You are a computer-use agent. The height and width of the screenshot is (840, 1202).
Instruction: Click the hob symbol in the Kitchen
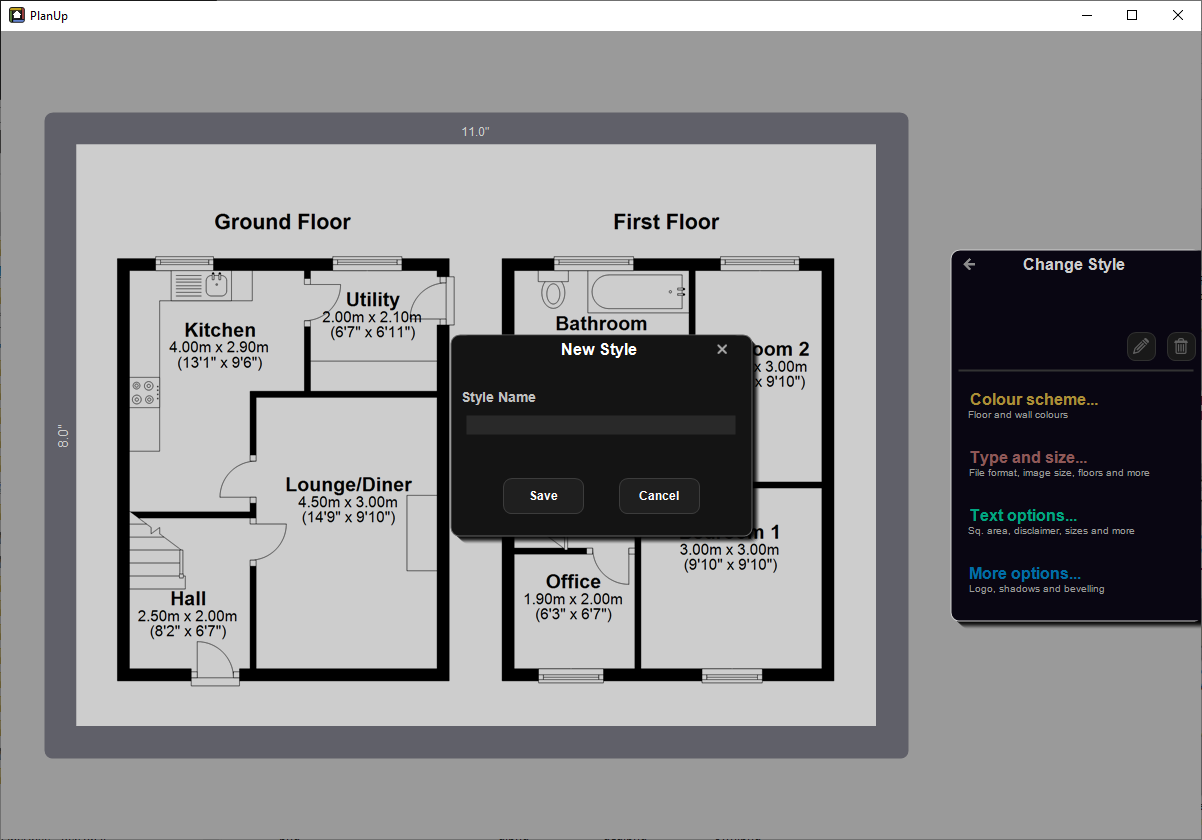coord(144,391)
